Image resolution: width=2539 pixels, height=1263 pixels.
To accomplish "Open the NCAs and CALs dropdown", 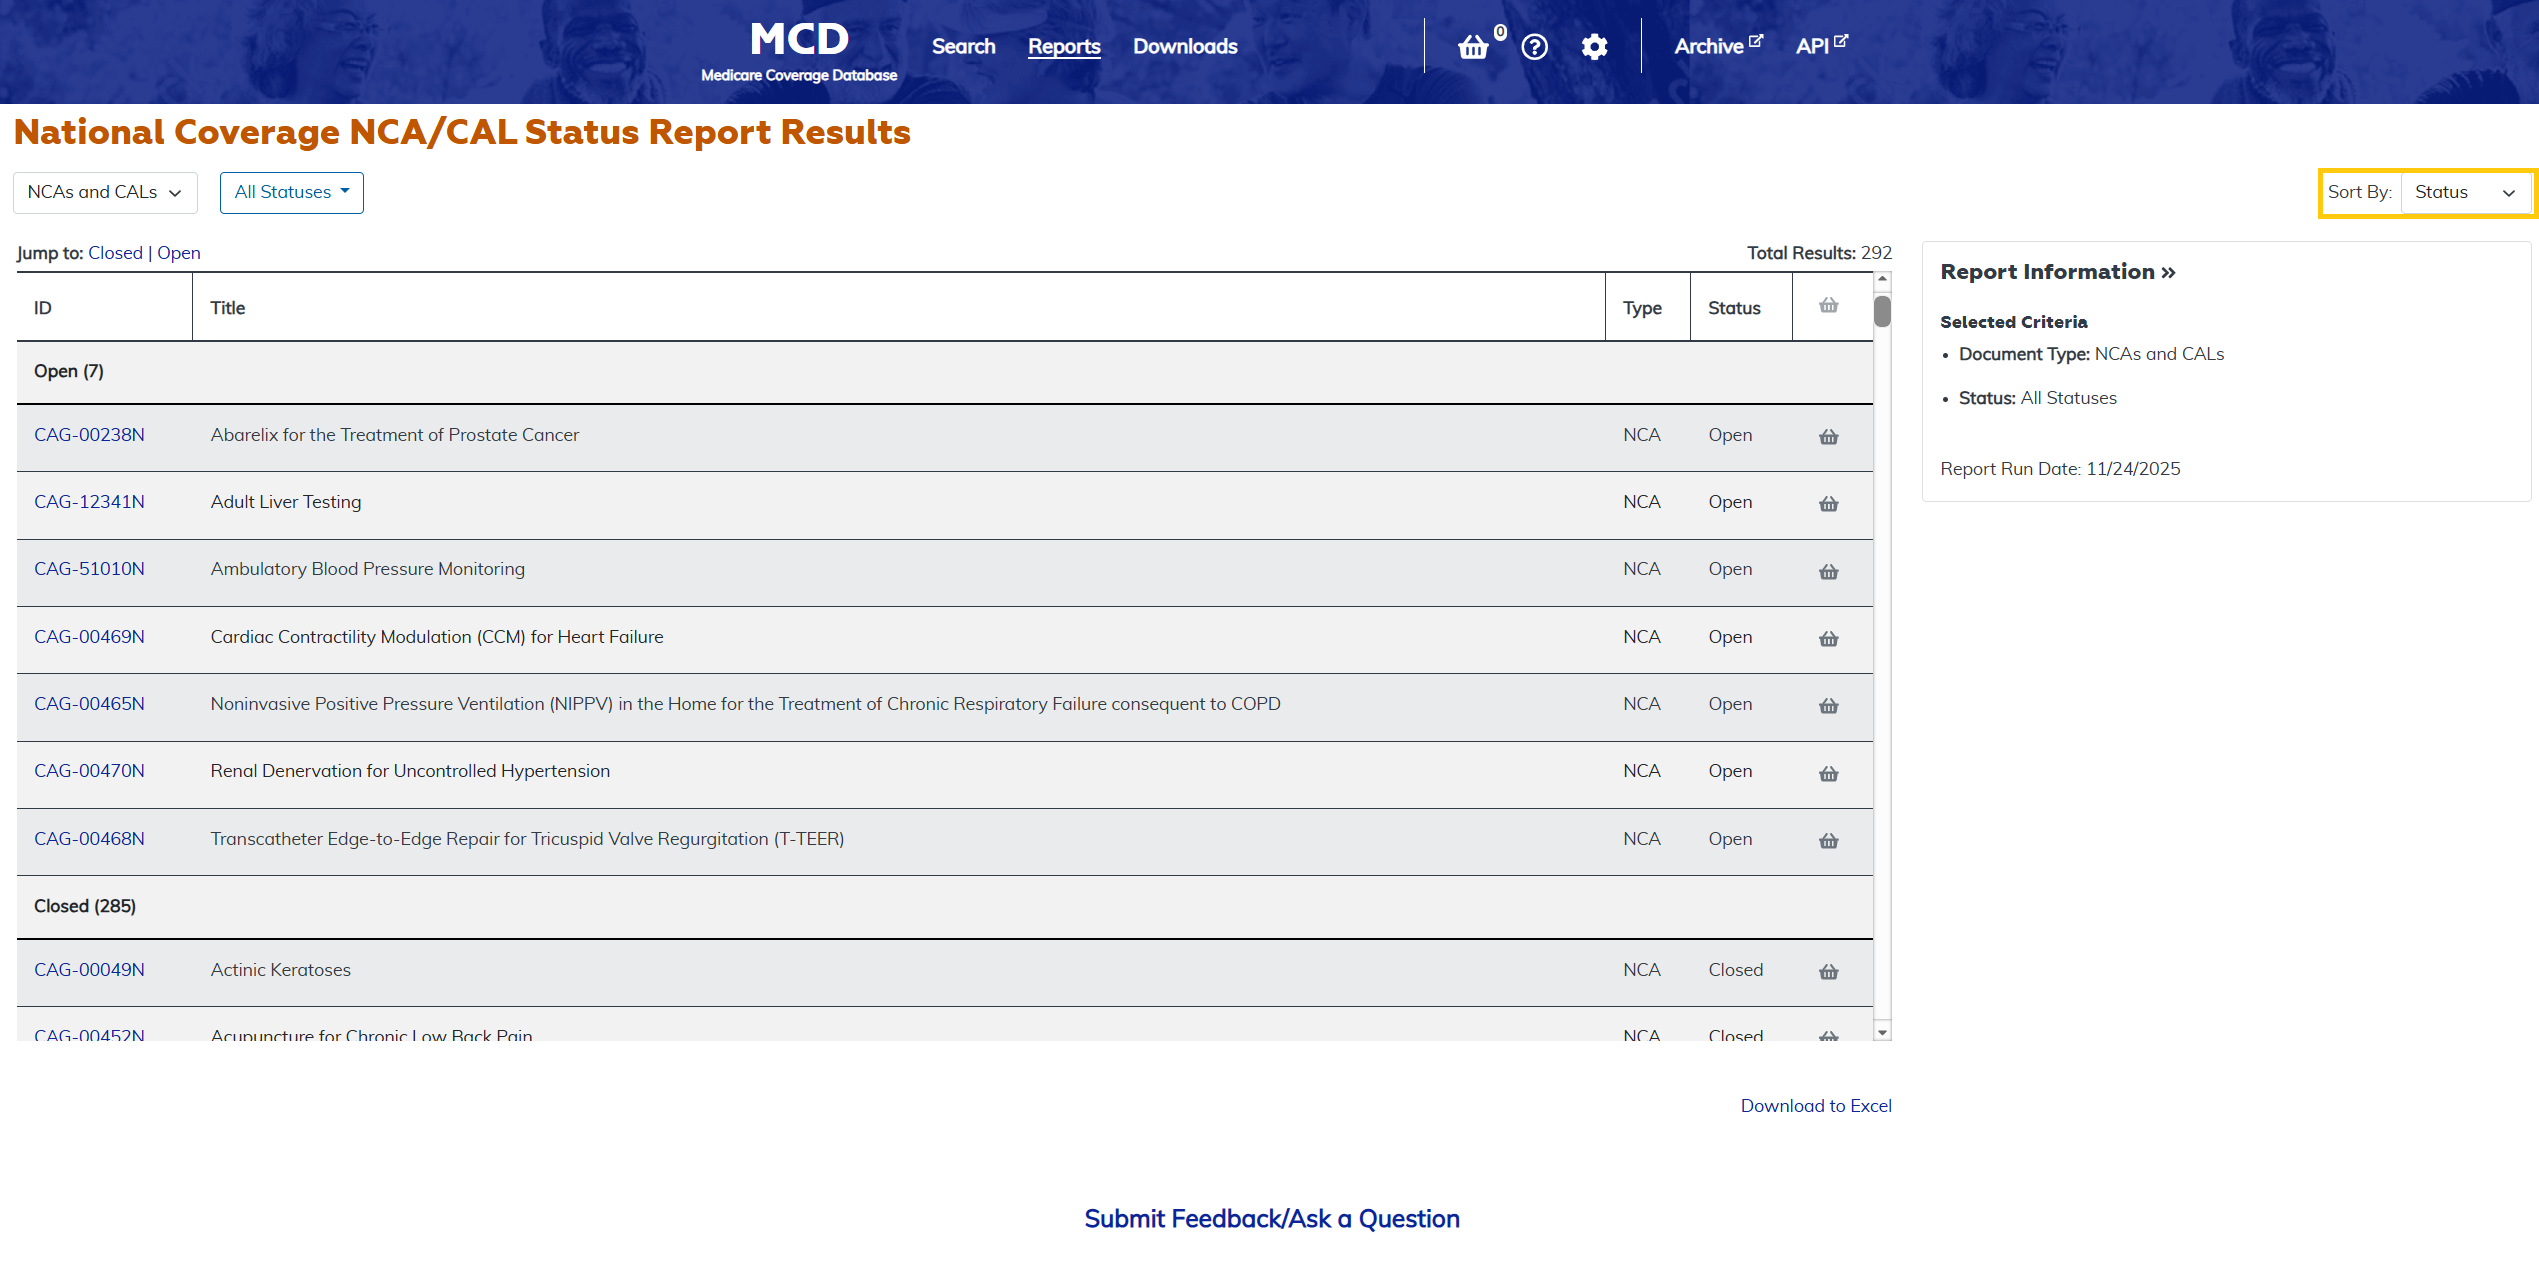I will click(x=105, y=192).
